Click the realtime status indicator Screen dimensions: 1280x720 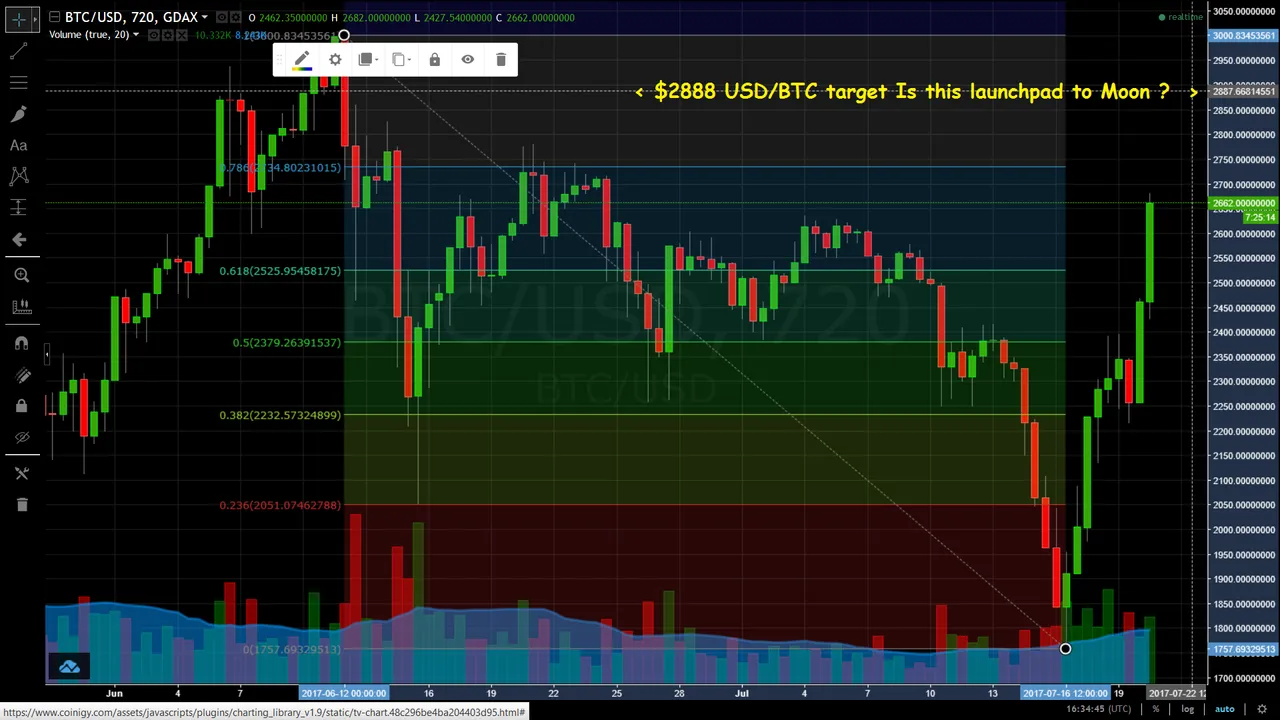point(1181,17)
